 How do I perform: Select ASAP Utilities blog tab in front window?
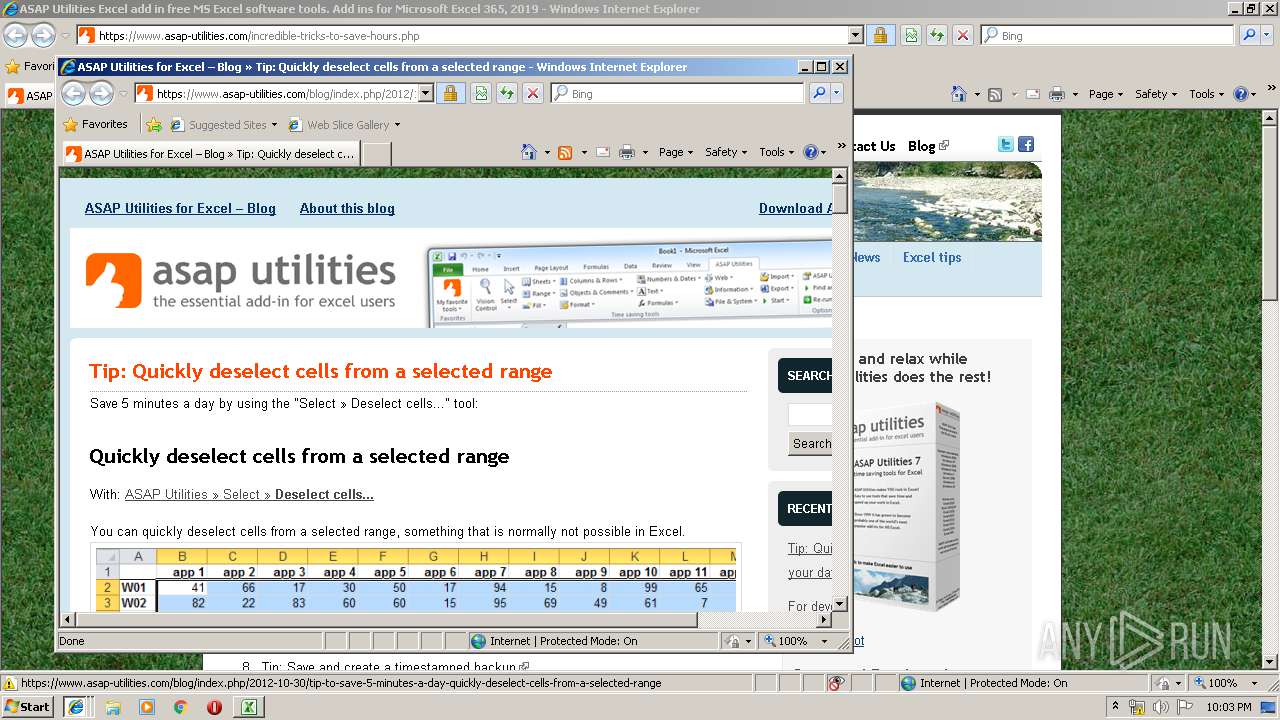[211, 154]
